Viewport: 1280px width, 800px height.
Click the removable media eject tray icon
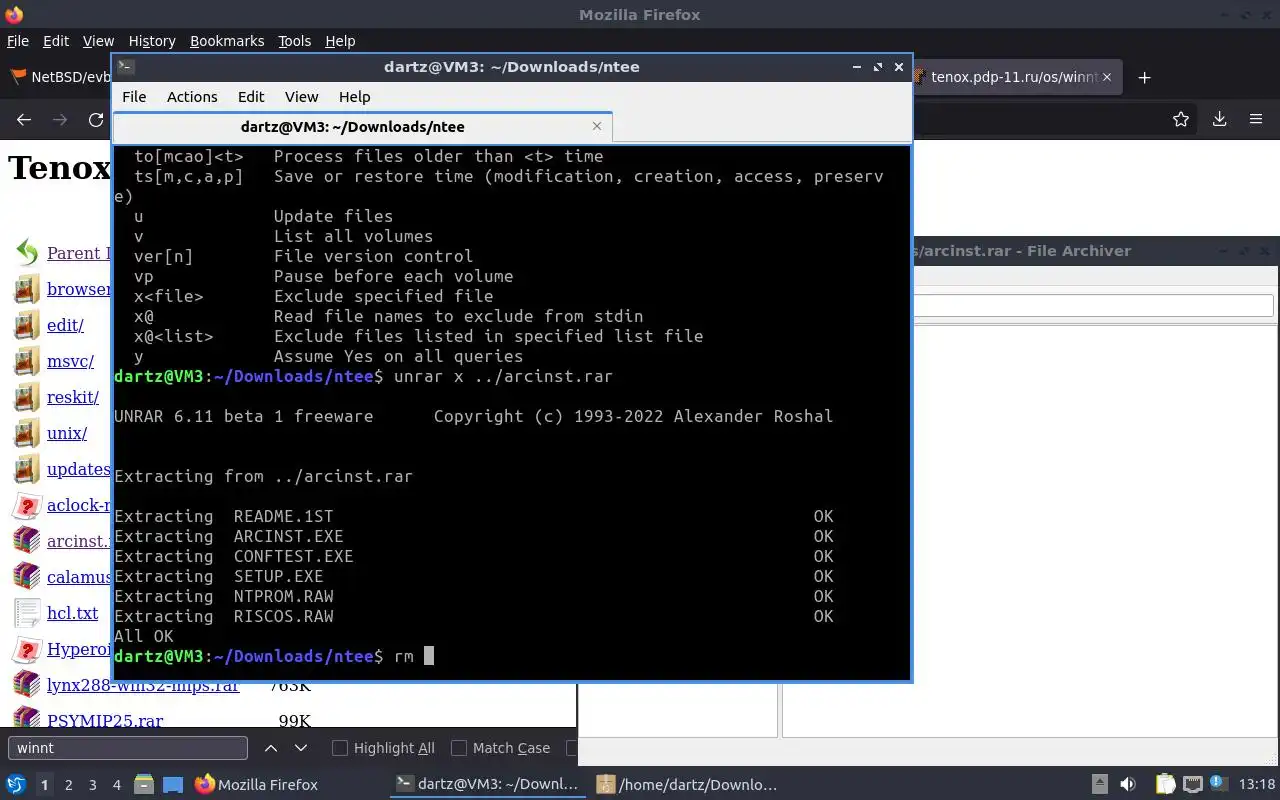pyautogui.click(x=1100, y=785)
